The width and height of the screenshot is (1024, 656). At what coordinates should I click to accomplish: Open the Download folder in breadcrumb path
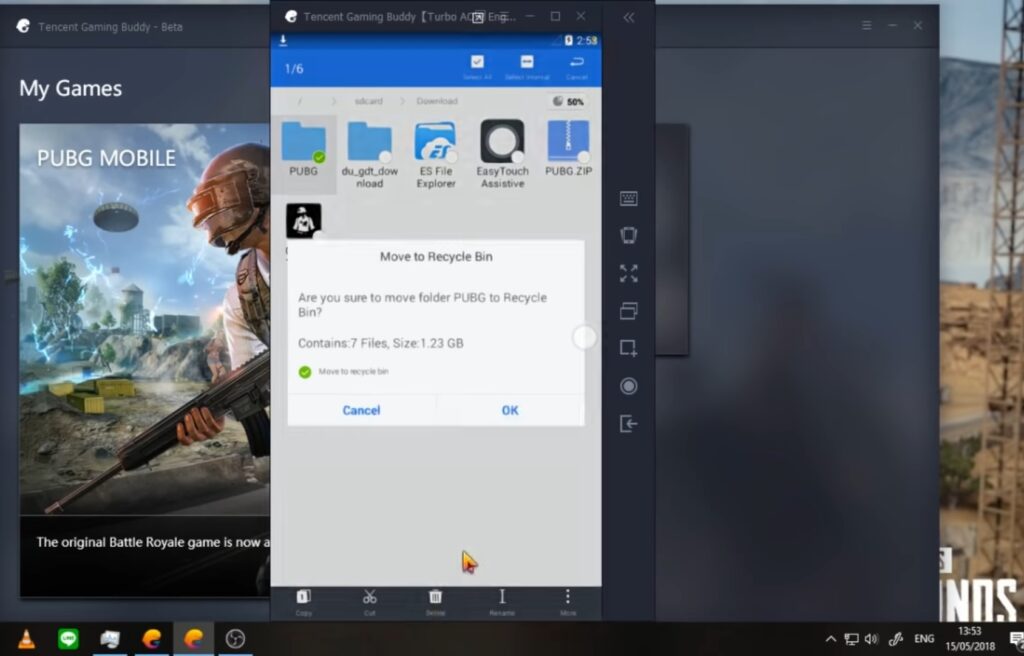(438, 101)
